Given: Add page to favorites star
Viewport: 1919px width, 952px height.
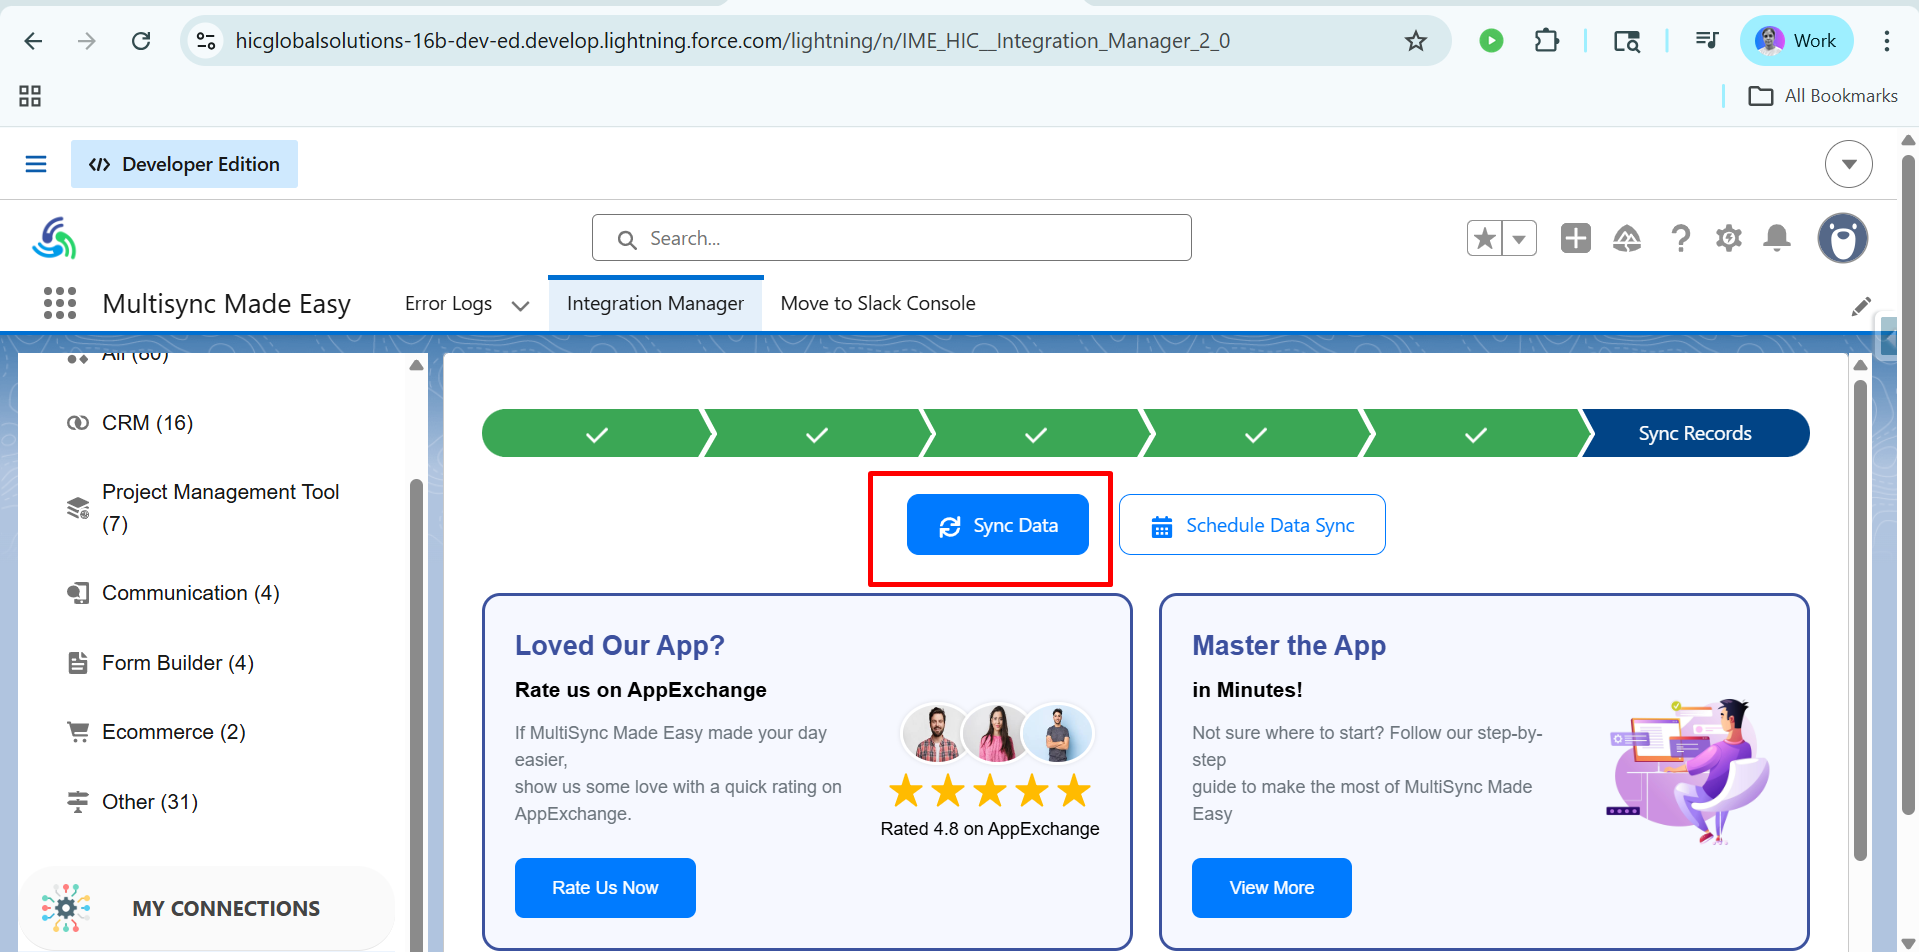Looking at the screenshot, I should (x=1485, y=238).
